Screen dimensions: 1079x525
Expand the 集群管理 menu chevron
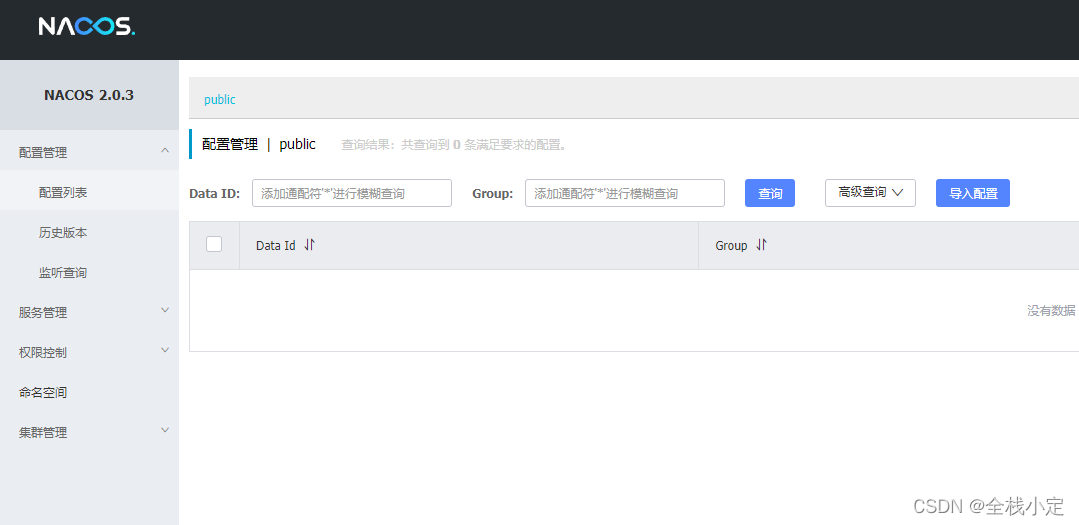coord(164,430)
